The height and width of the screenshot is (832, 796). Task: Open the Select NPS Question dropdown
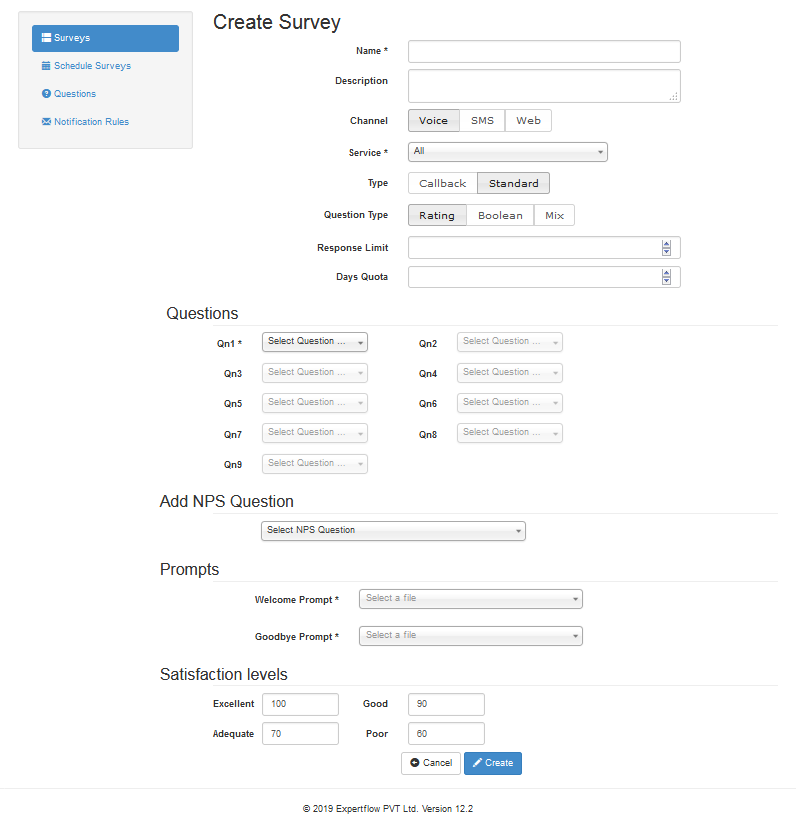[393, 530]
